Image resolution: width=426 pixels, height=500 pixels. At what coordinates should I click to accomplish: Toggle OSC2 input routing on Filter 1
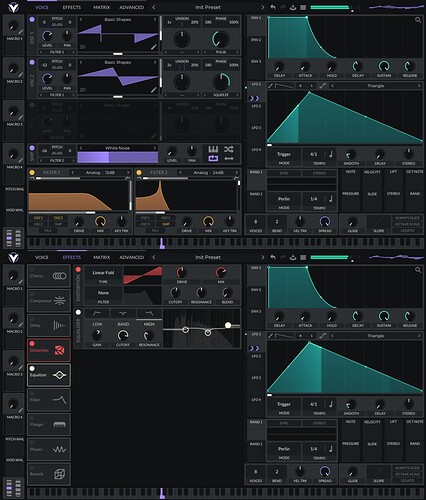point(58,218)
